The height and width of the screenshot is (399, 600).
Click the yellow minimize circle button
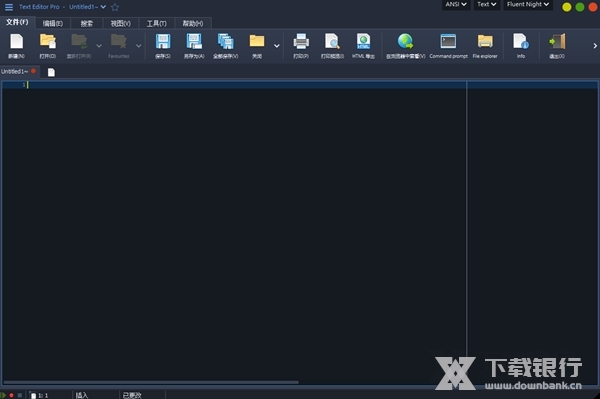[567, 7]
